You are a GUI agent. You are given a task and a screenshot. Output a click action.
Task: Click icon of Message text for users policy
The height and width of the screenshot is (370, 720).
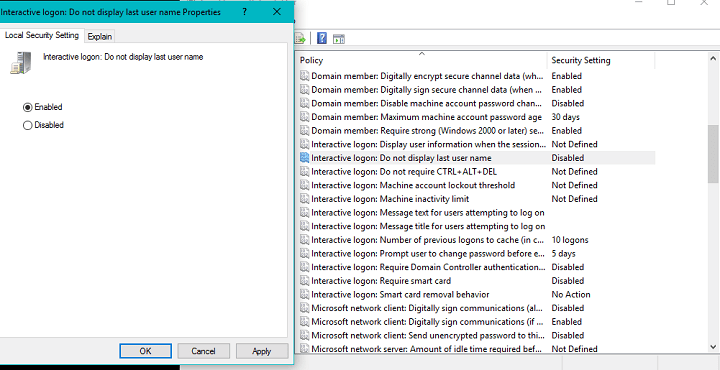coord(304,213)
